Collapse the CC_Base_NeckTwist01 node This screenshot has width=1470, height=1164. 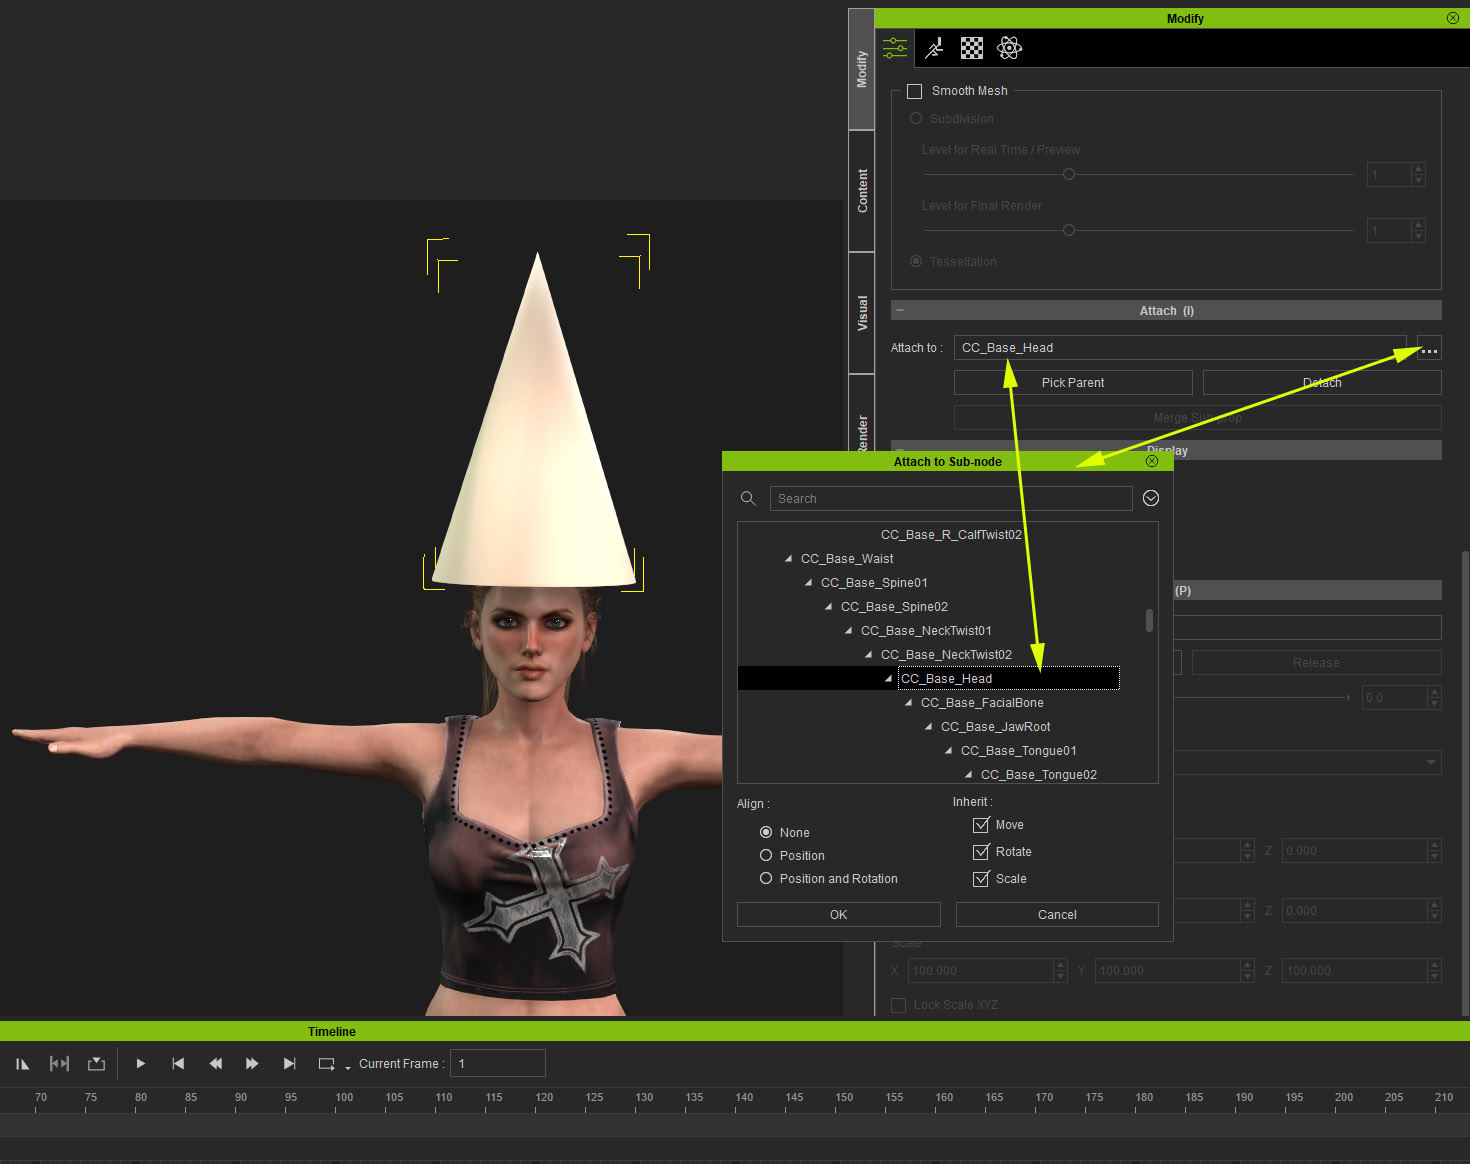848,631
